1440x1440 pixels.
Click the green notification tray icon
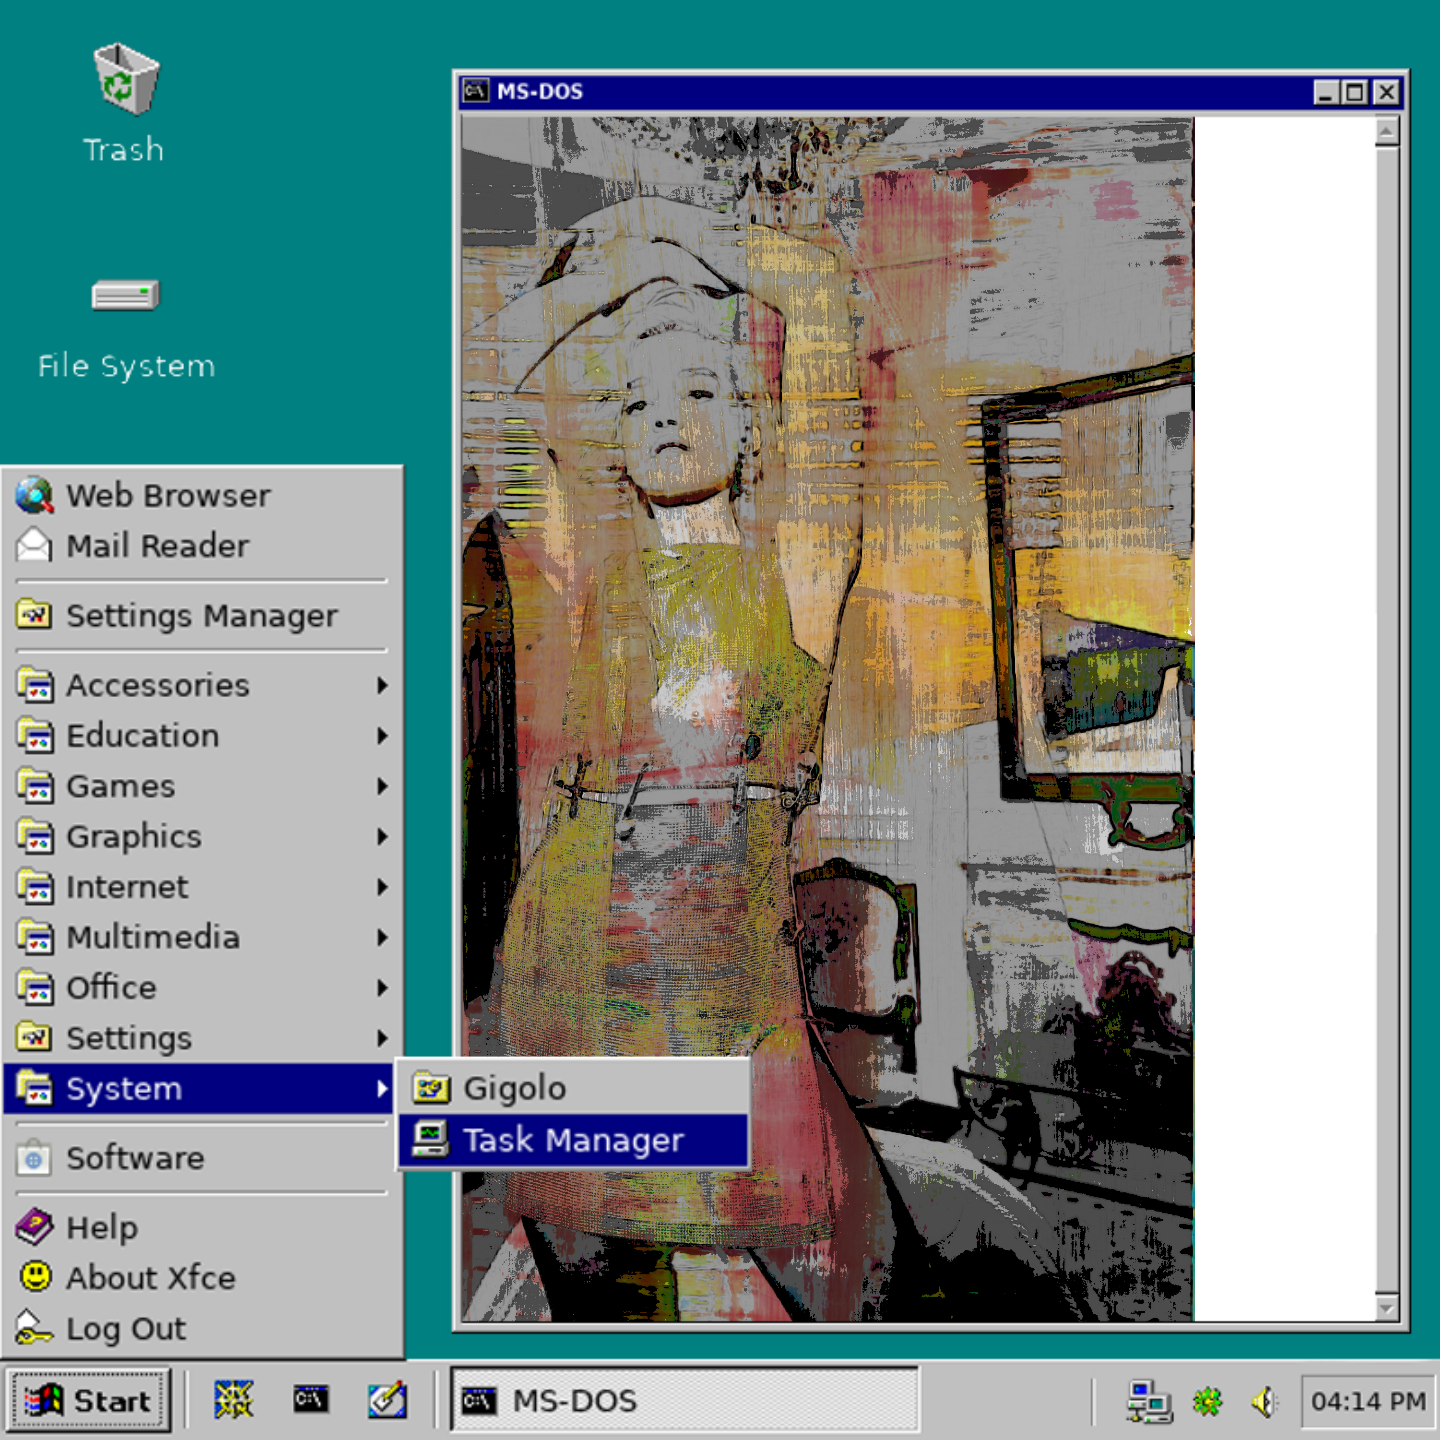(1207, 1402)
